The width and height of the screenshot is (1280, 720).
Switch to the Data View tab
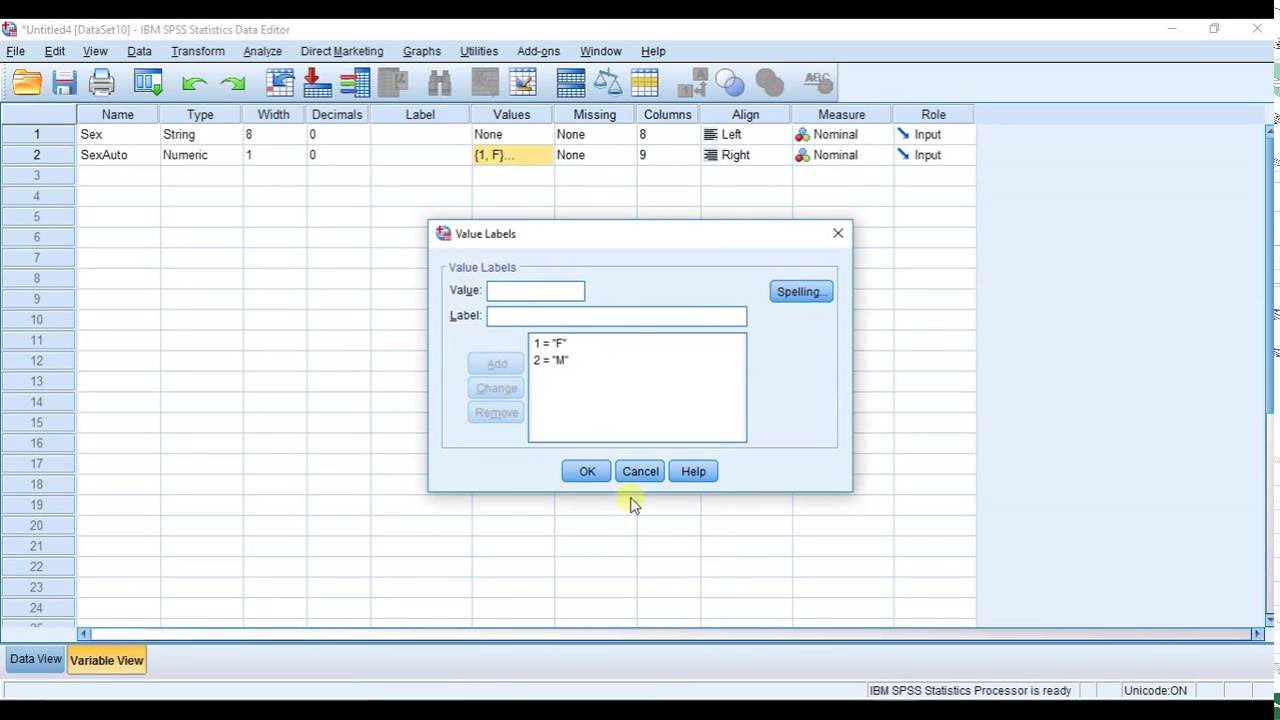(x=36, y=659)
